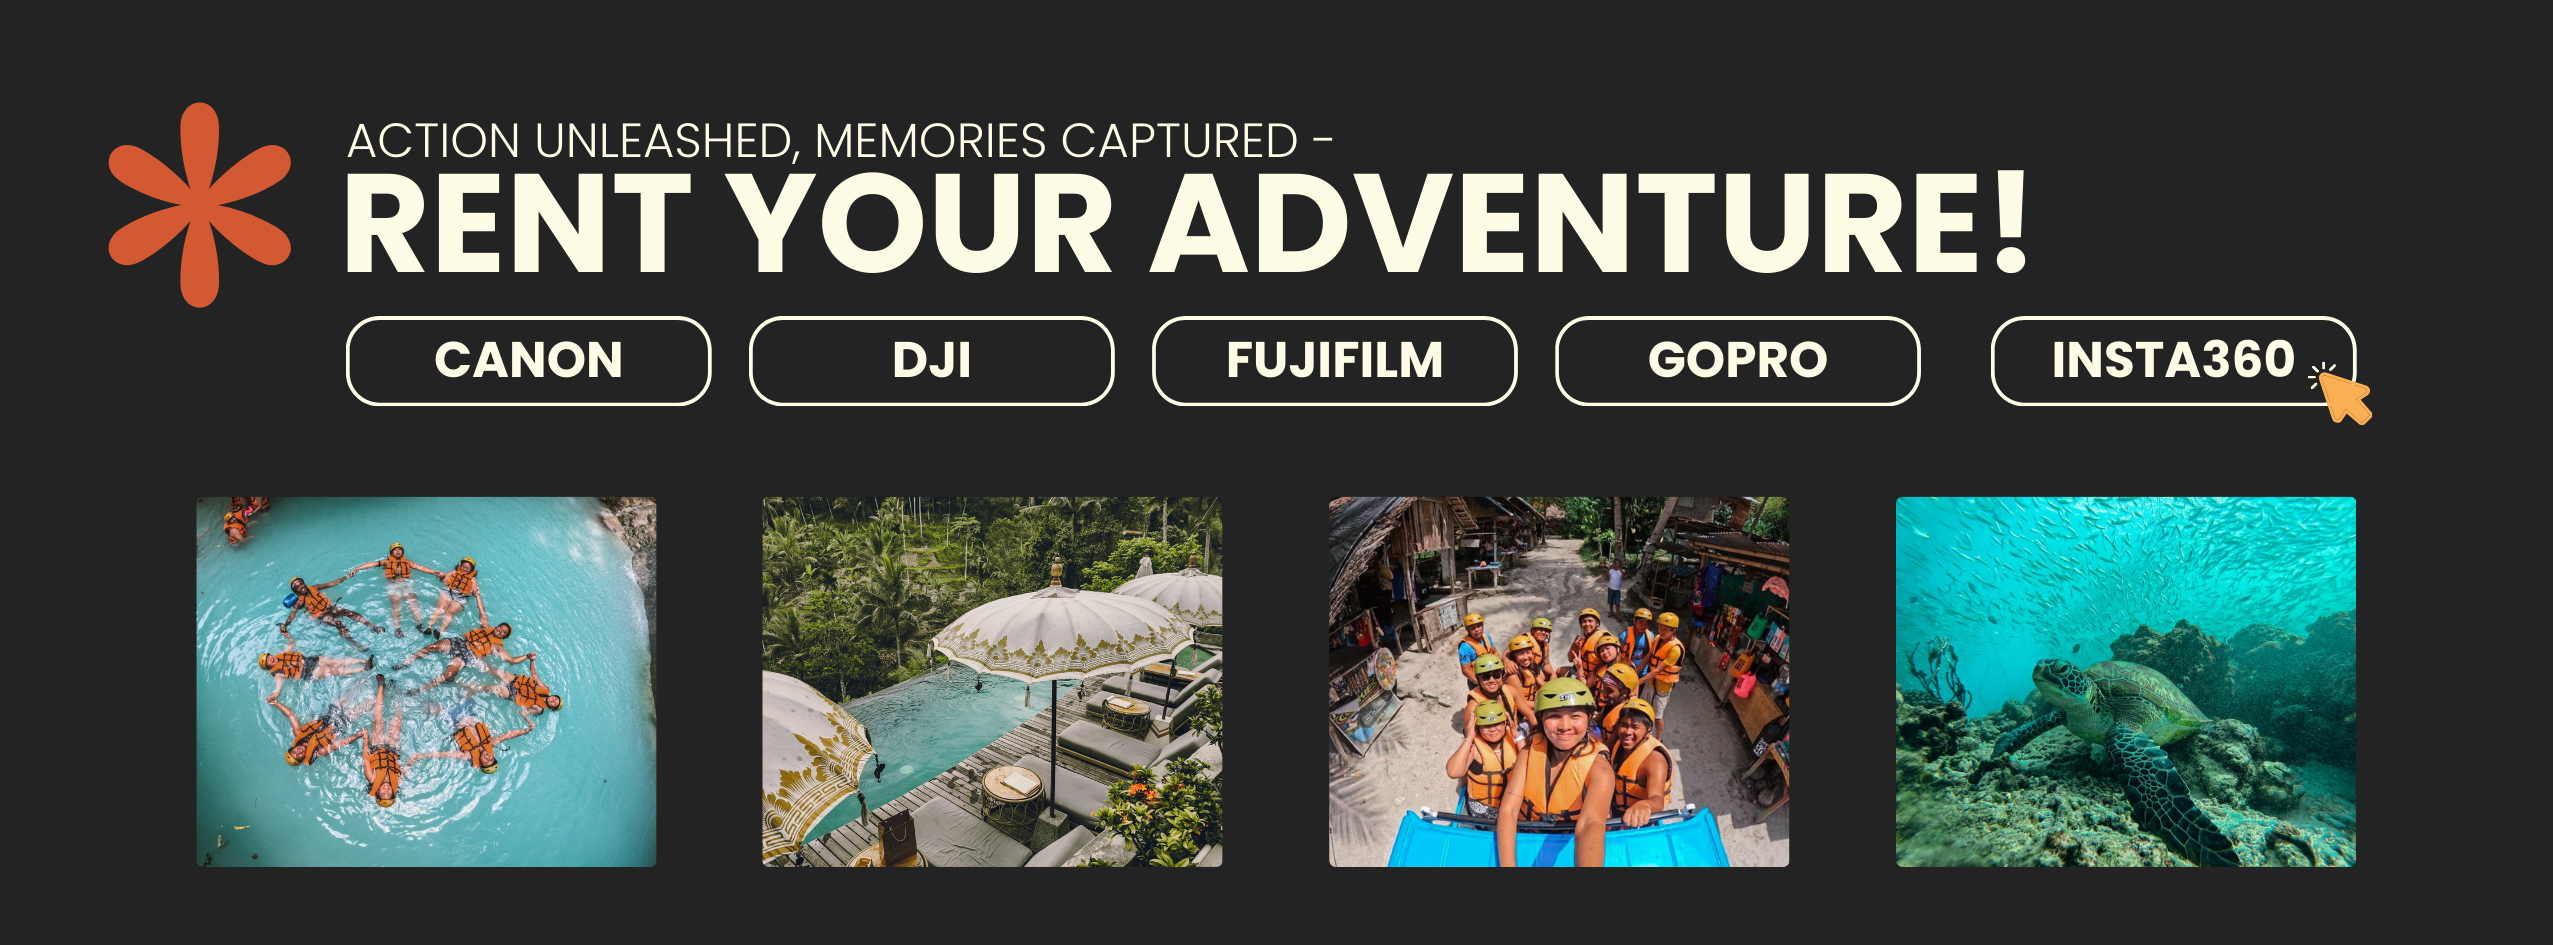Viewport: 2553px width, 945px height.
Task: Select the INSTA360 brand button
Action: tap(2173, 361)
